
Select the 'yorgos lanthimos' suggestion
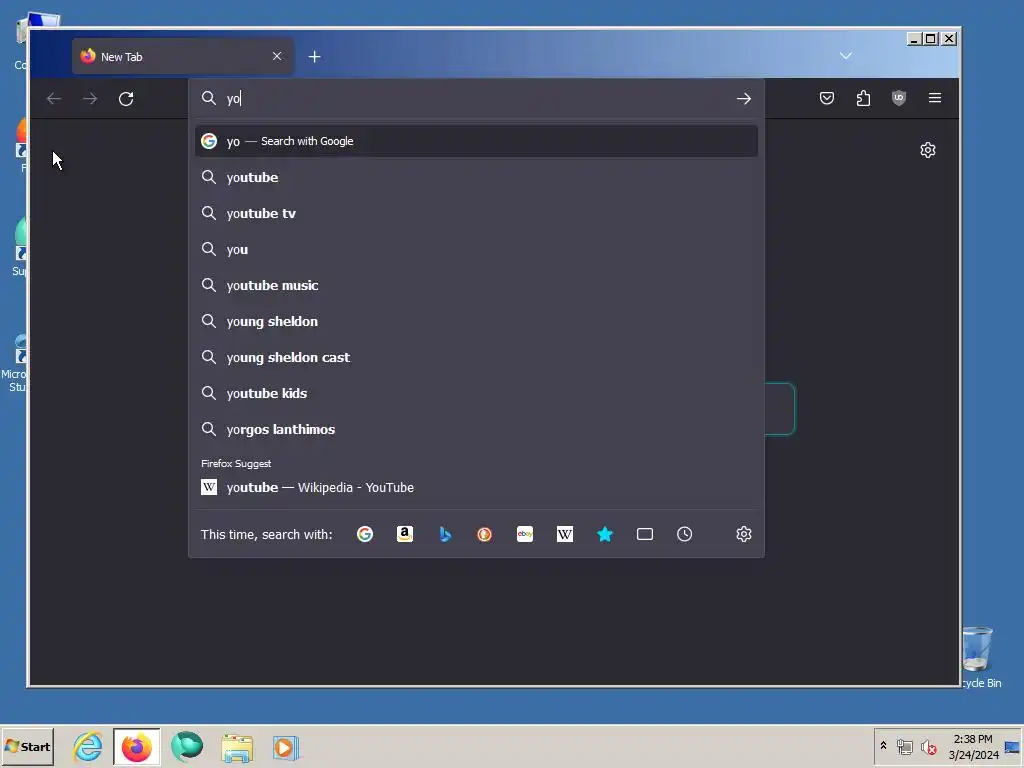click(476, 428)
